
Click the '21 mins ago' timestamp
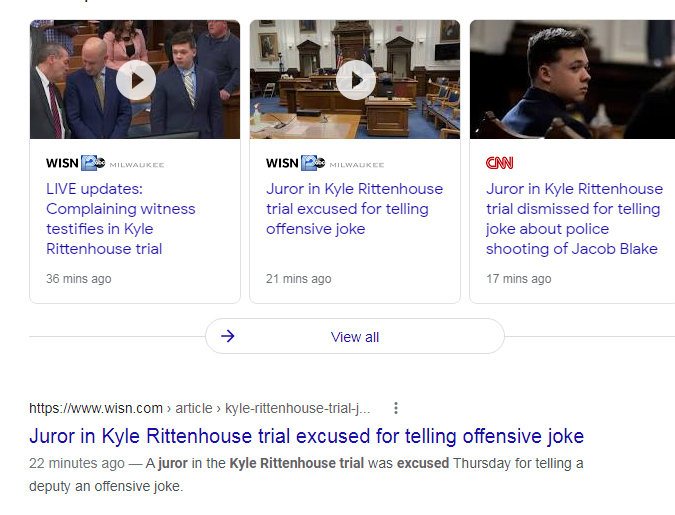[x=299, y=279]
